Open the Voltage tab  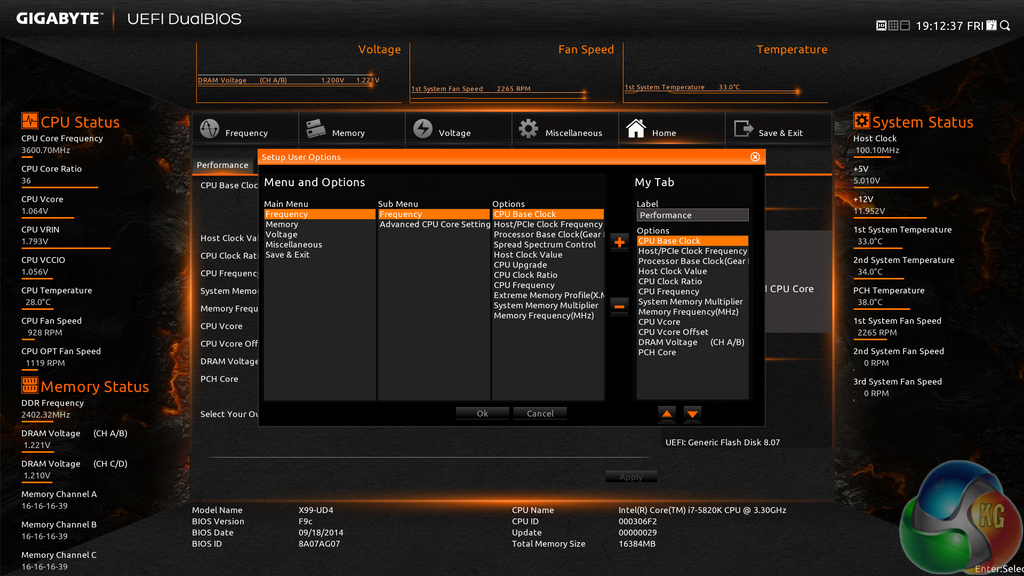457,130
